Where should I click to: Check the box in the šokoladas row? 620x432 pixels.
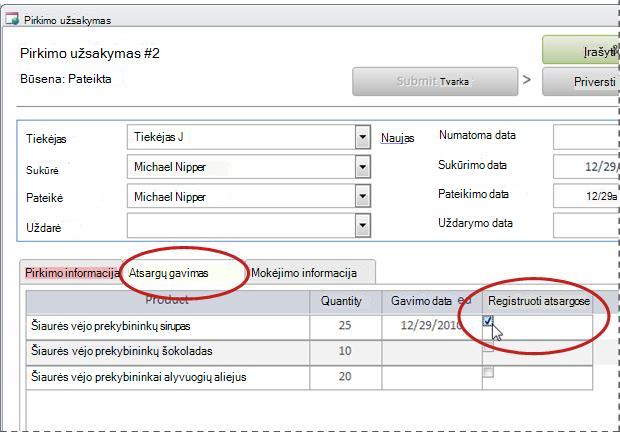[488, 347]
